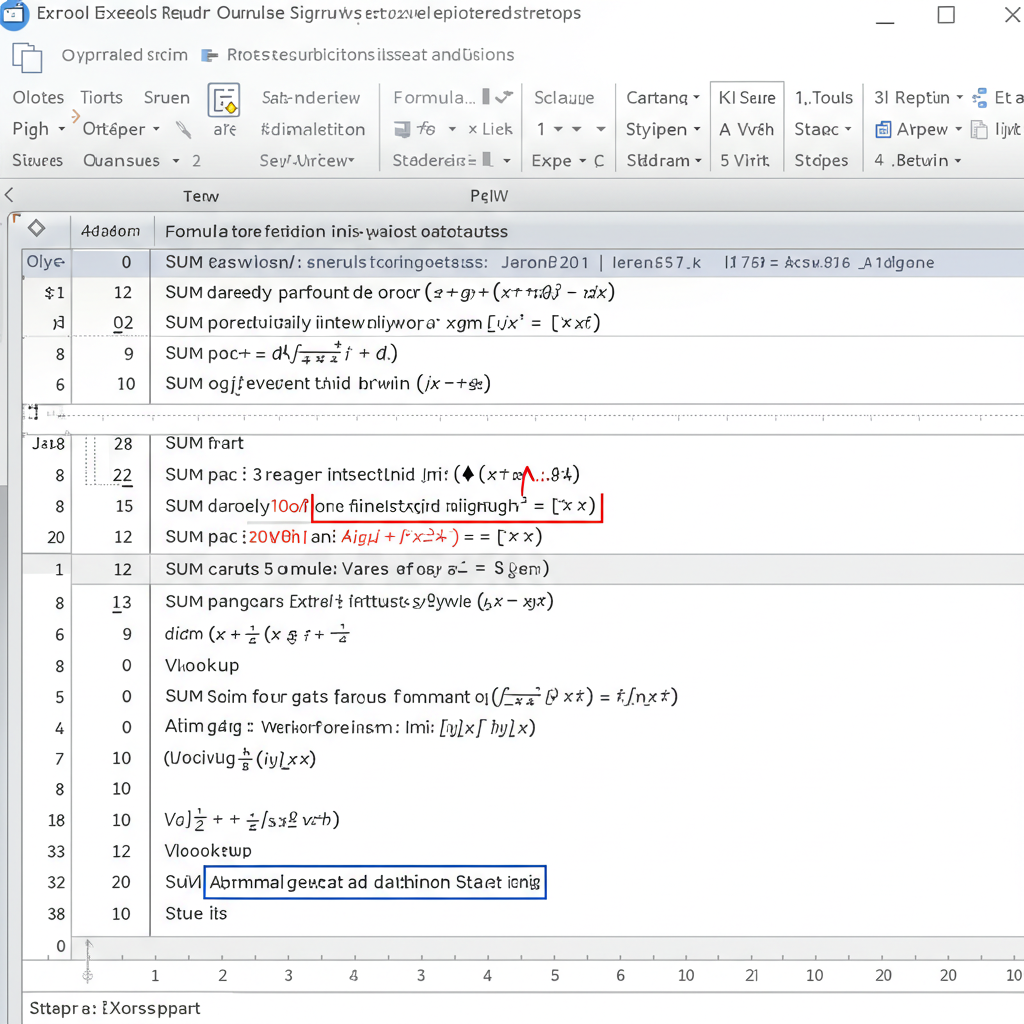Click the diamond icon in table header
The width and height of the screenshot is (1024, 1024).
pyautogui.click(x=37, y=228)
